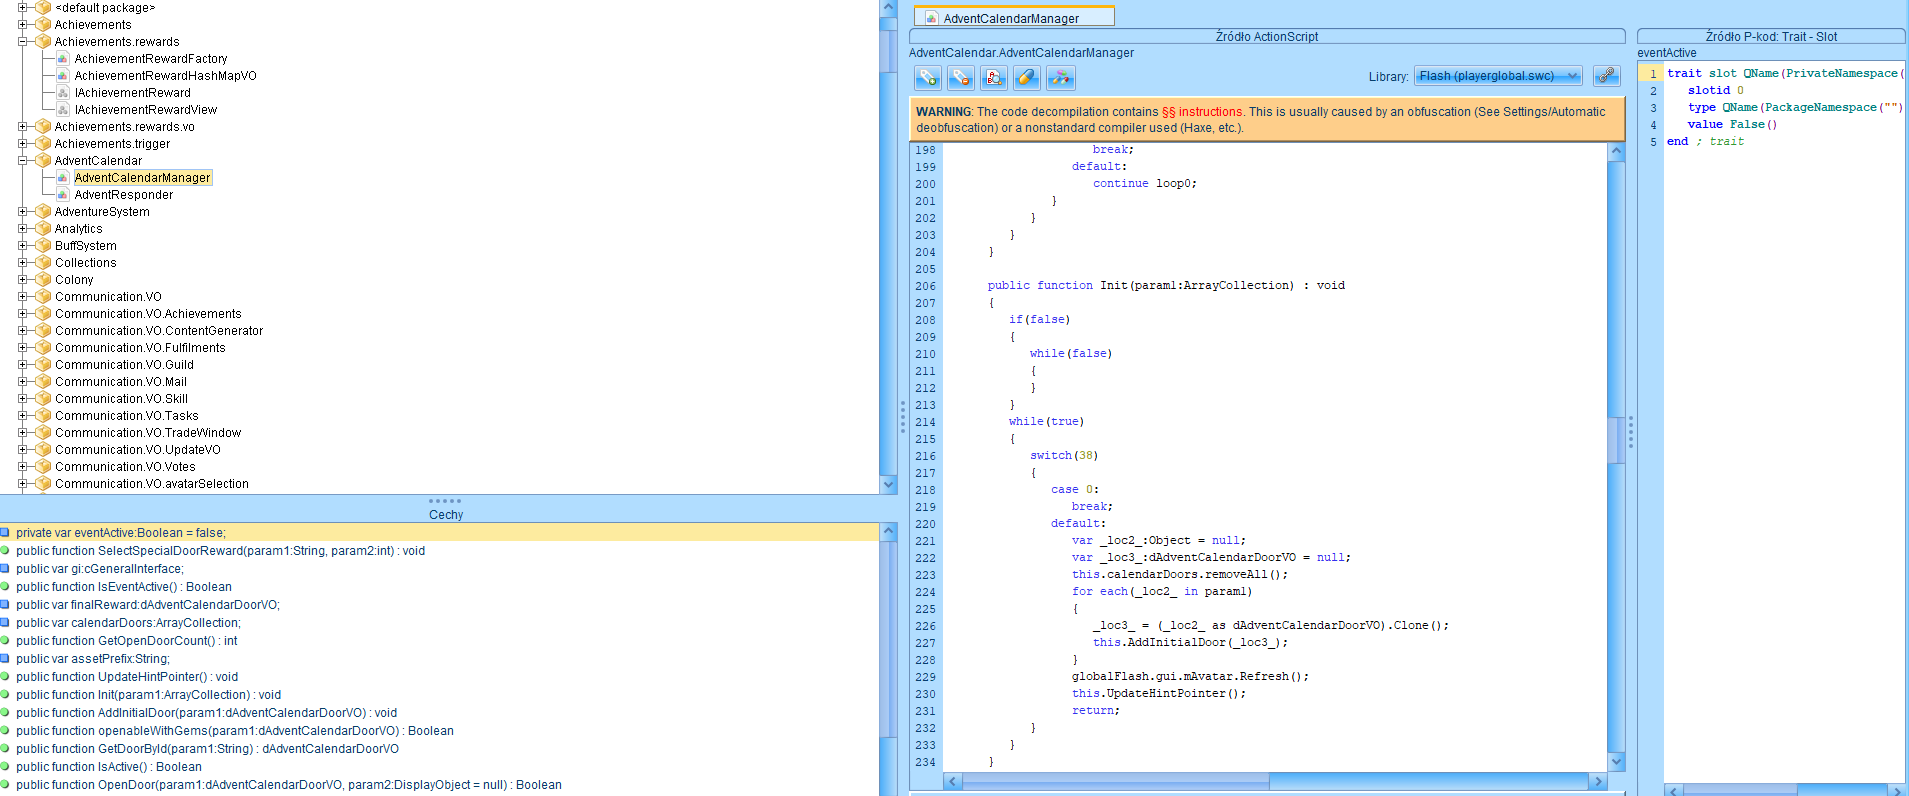Click the remove trait tag icon
The width and height of the screenshot is (1909, 796).
[960, 77]
